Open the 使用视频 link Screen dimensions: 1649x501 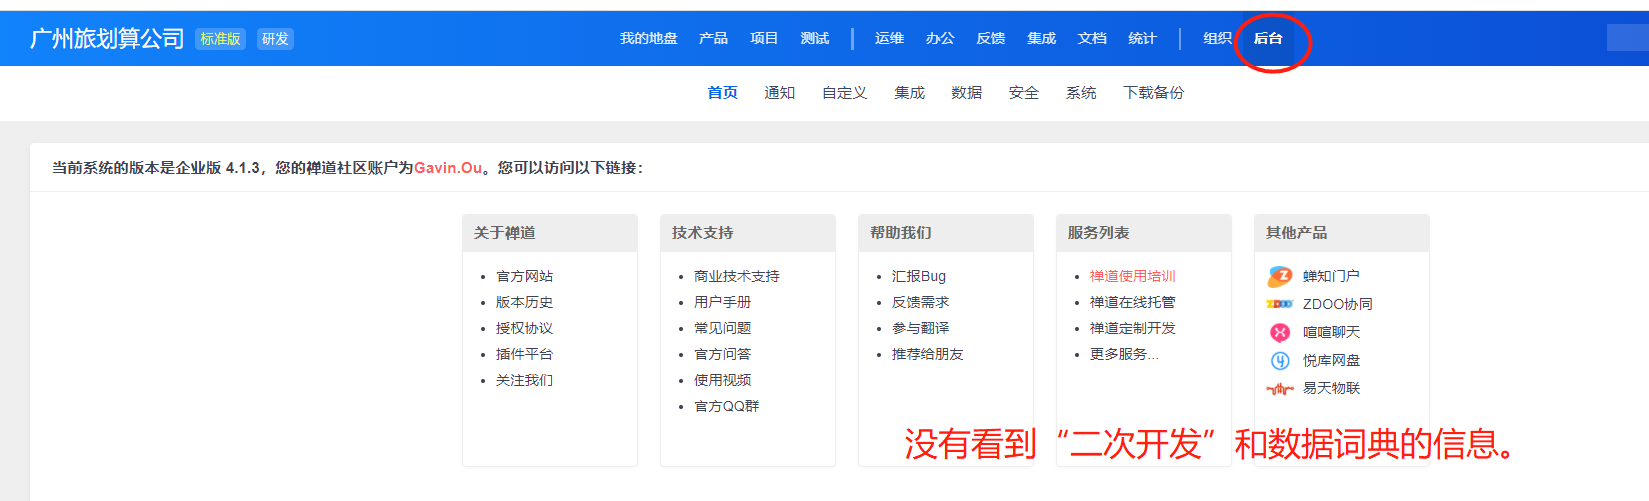click(722, 380)
